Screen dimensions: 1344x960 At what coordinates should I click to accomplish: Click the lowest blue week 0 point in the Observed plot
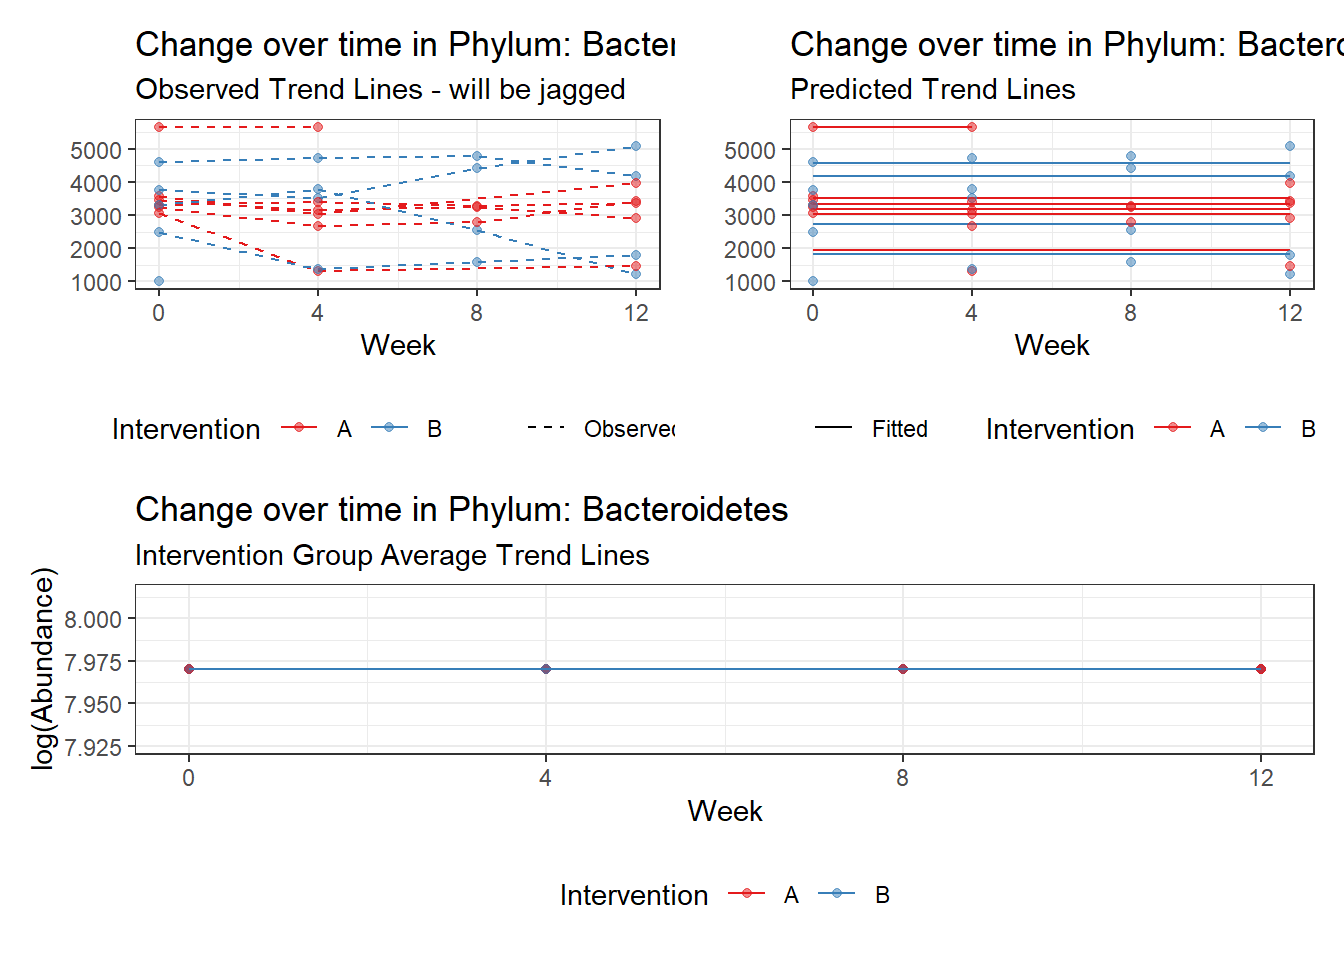[159, 281]
